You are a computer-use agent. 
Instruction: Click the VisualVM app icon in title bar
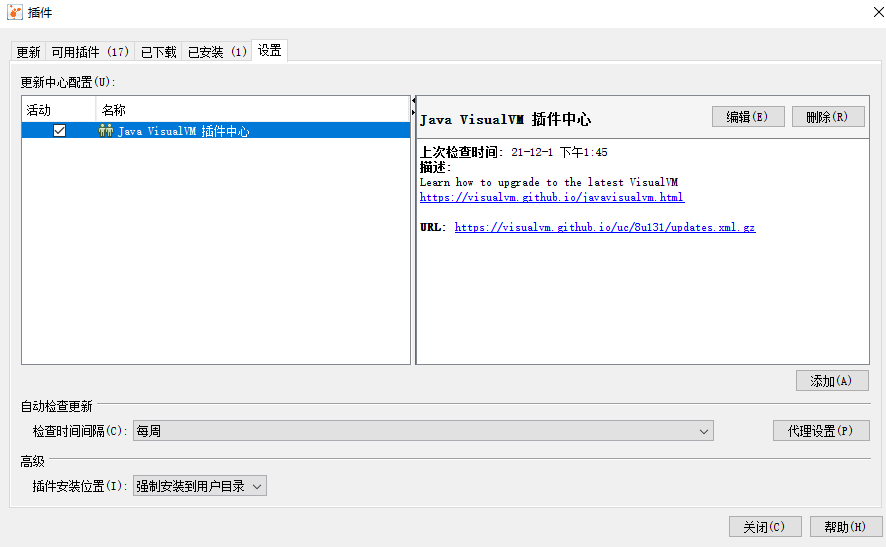(x=15, y=12)
